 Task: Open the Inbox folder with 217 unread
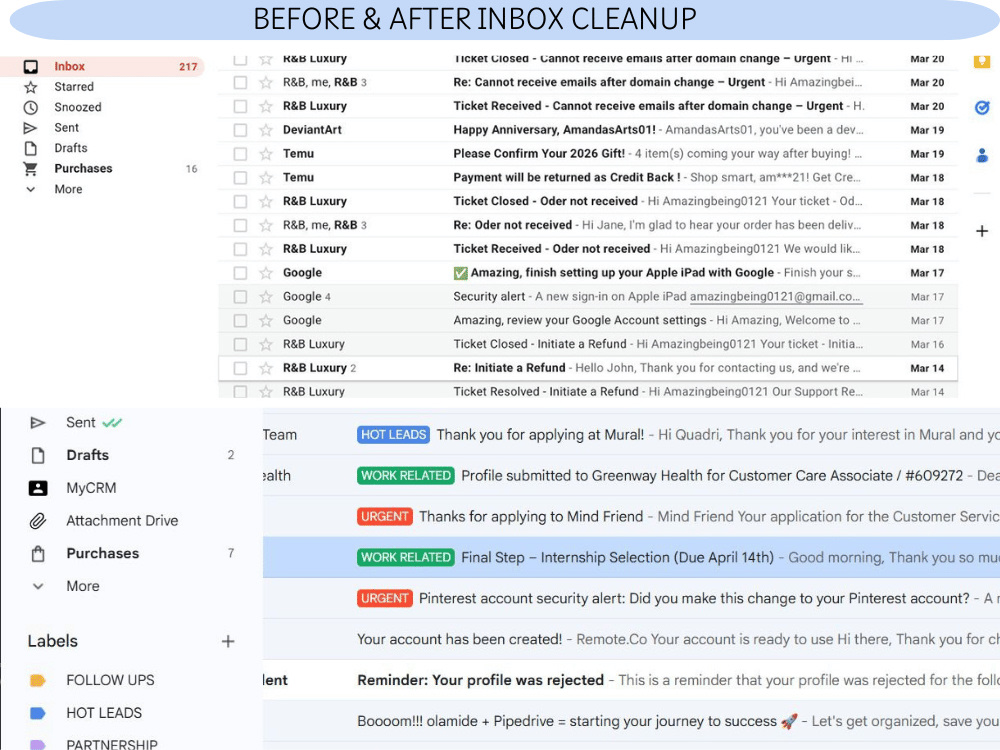pyautogui.click(x=102, y=66)
